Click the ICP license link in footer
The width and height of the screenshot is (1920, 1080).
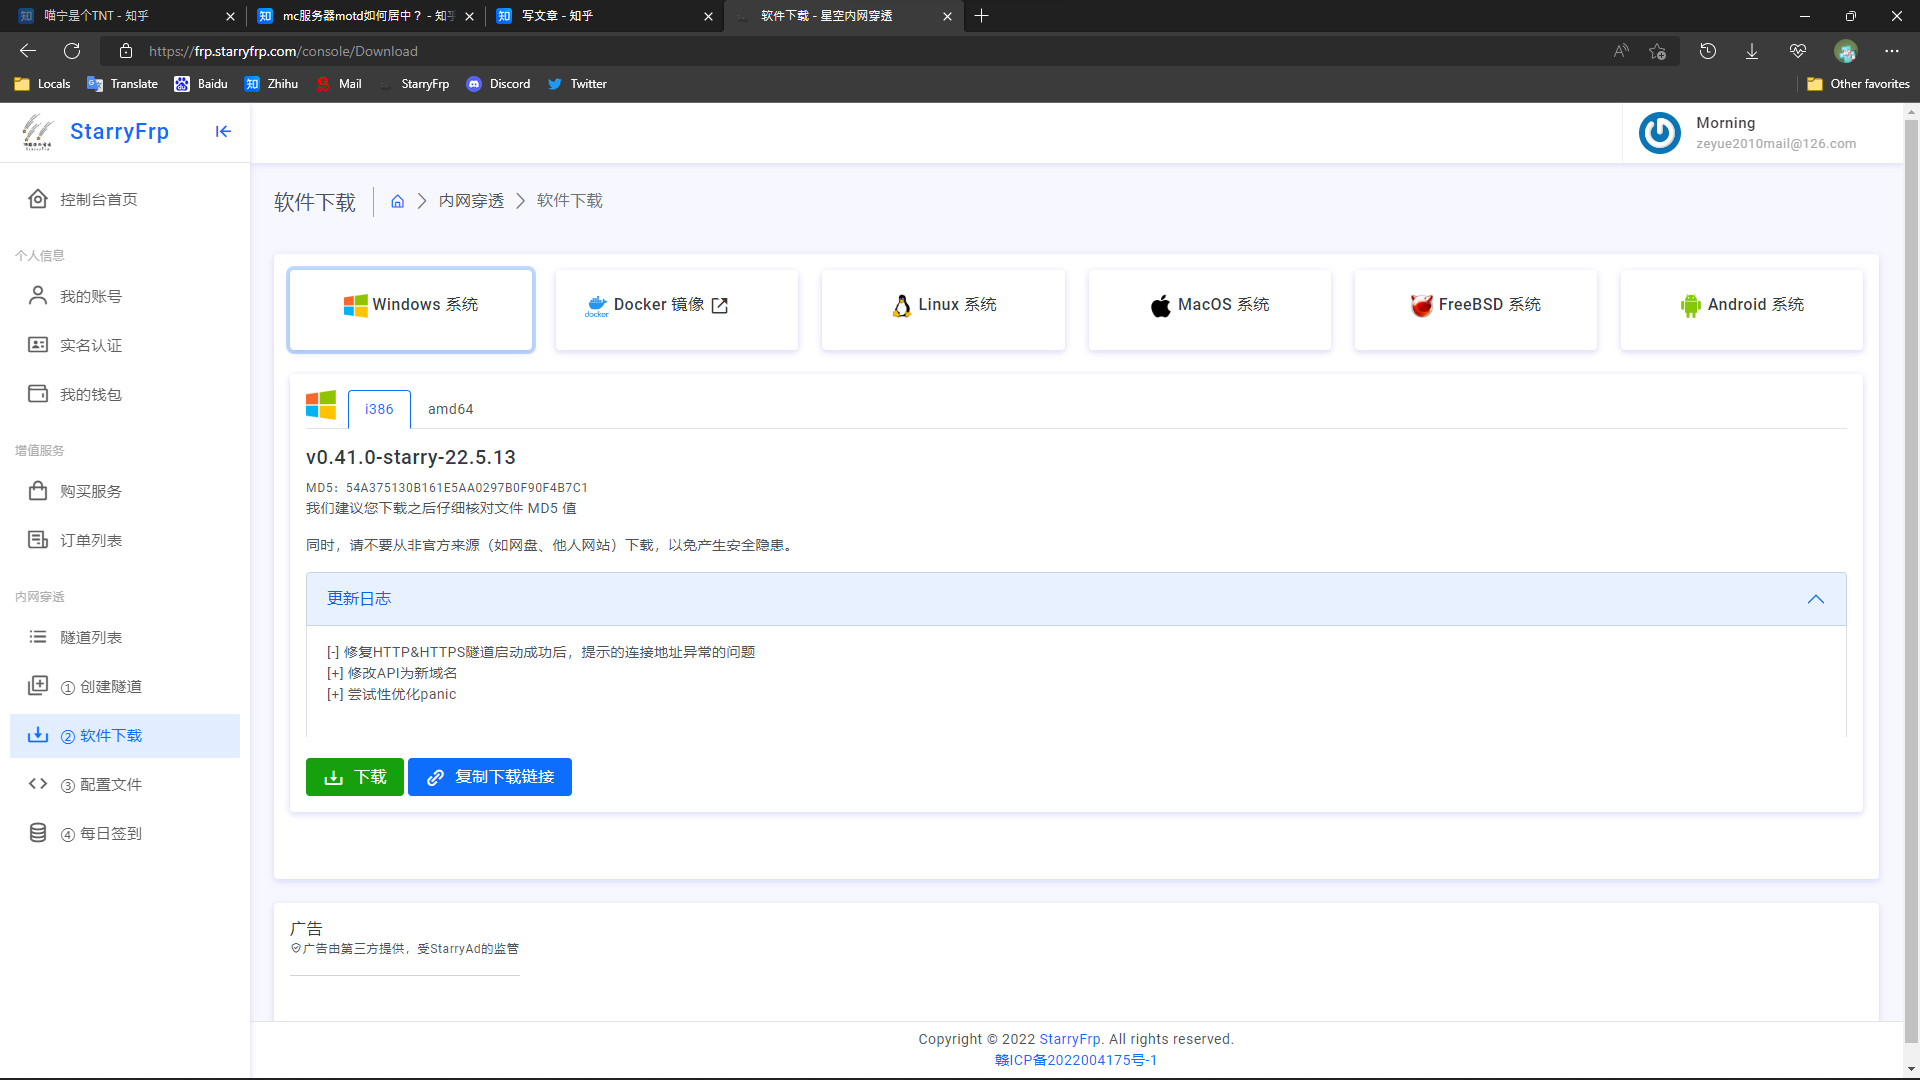1076,1060
